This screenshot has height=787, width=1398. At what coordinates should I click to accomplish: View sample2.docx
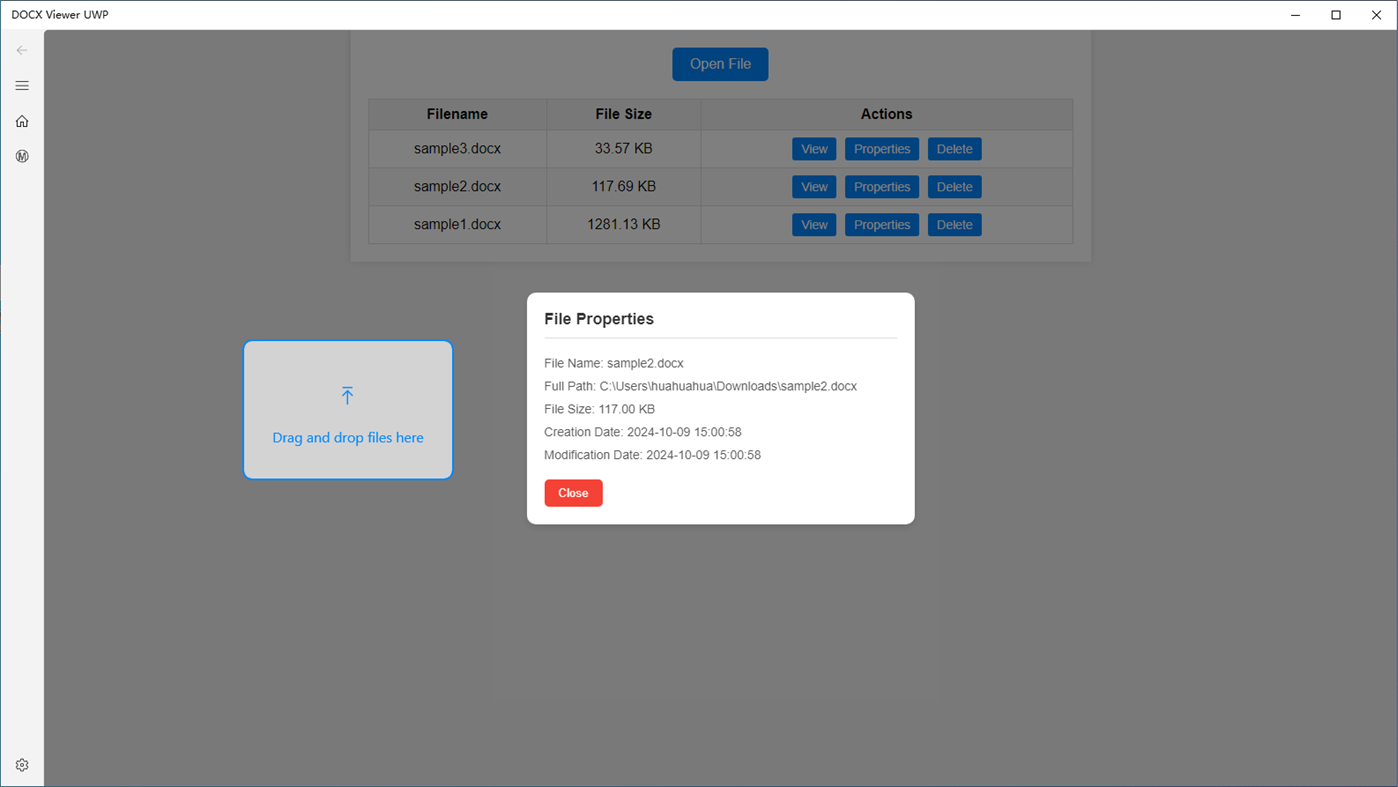click(814, 187)
